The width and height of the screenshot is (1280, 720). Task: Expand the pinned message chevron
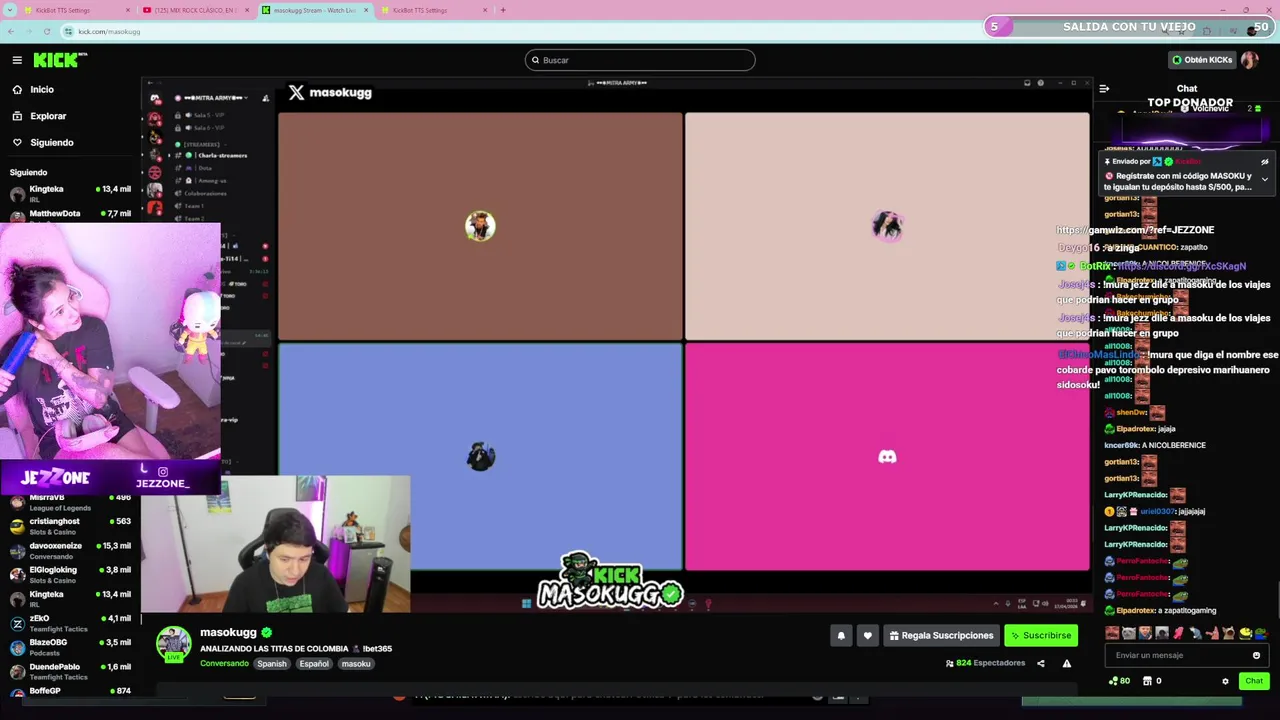(1265, 180)
